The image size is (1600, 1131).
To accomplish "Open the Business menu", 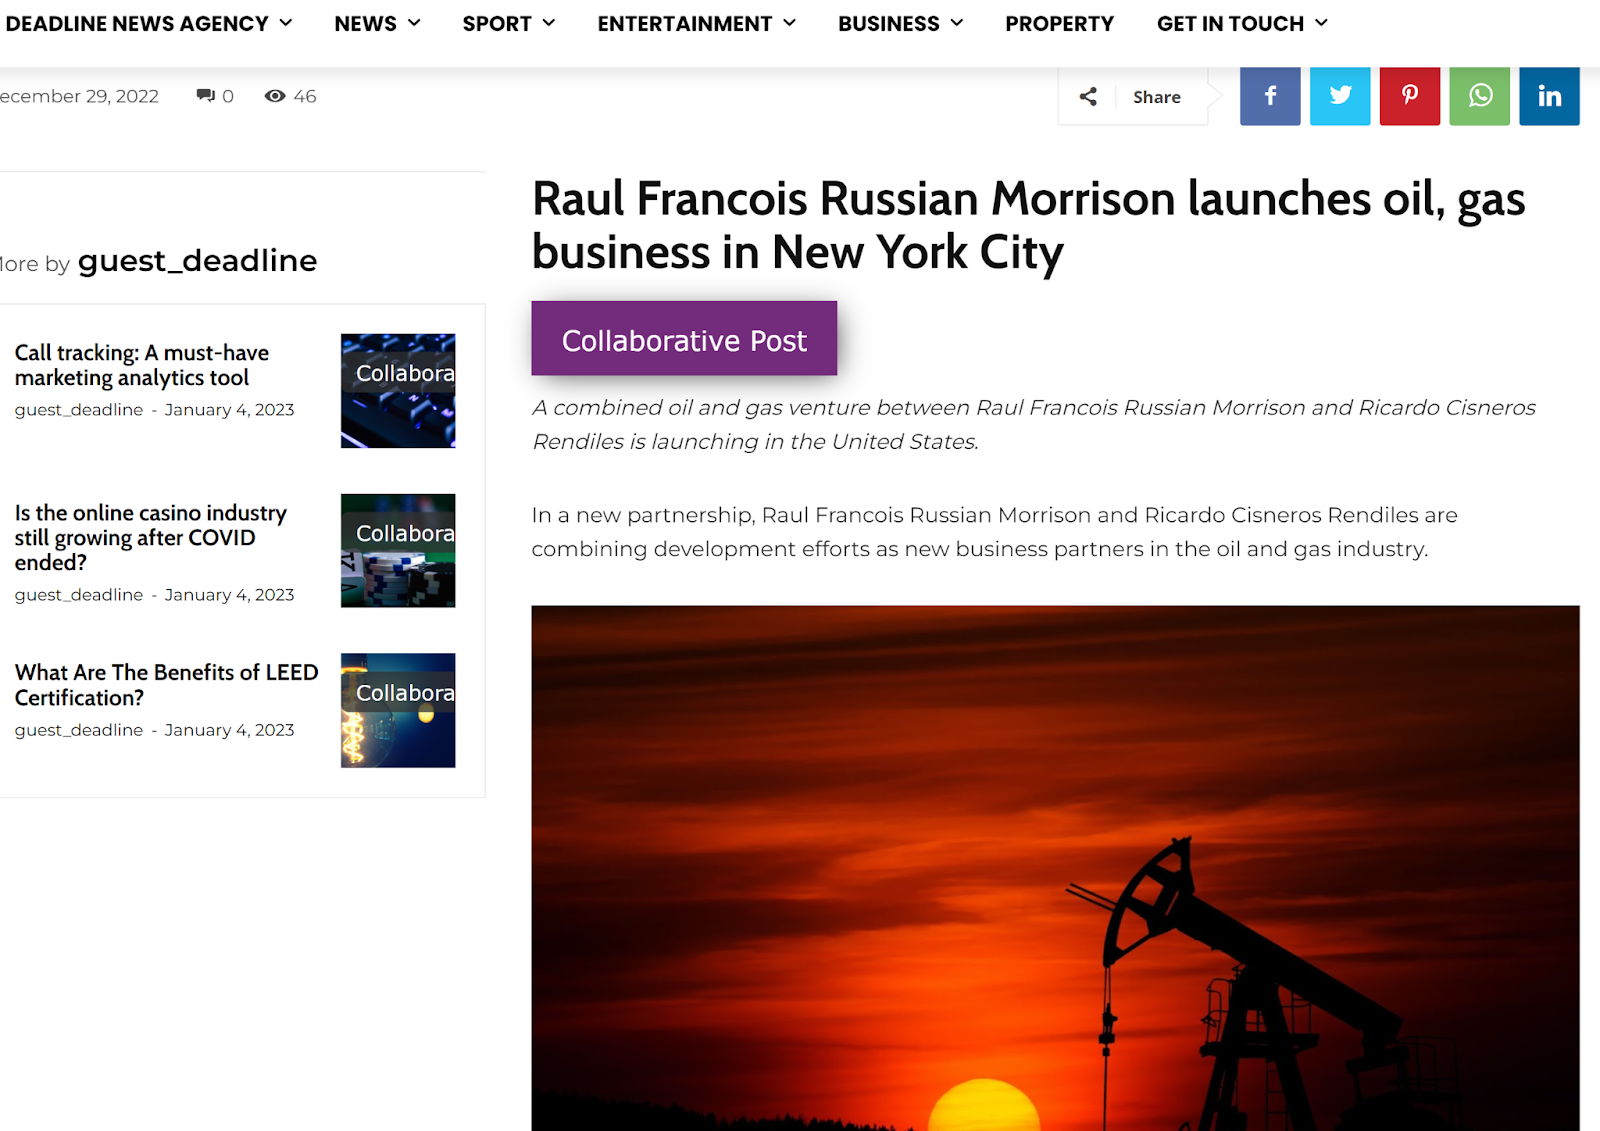I will (889, 23).
